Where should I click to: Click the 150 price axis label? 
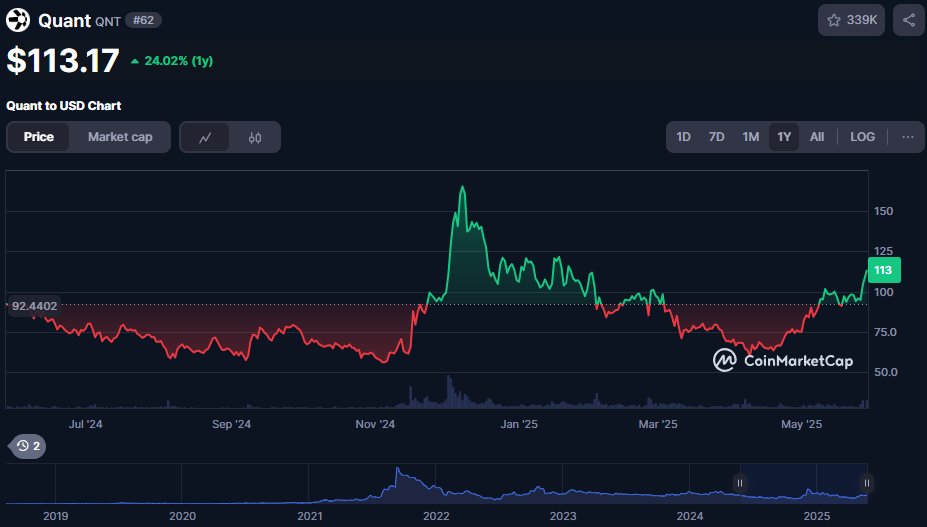[x=884, y=211]
